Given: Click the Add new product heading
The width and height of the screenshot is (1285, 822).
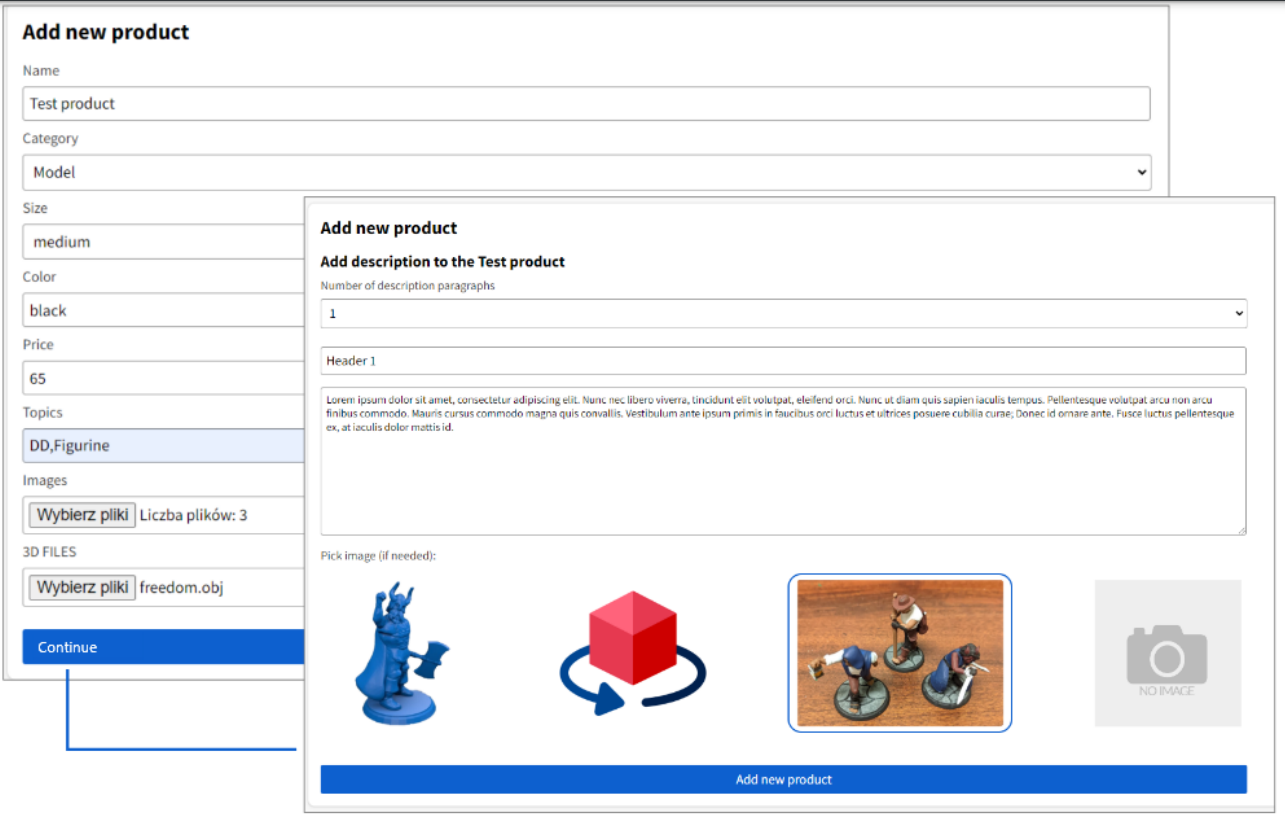Looking at the screenshot, I should [106, 32].
